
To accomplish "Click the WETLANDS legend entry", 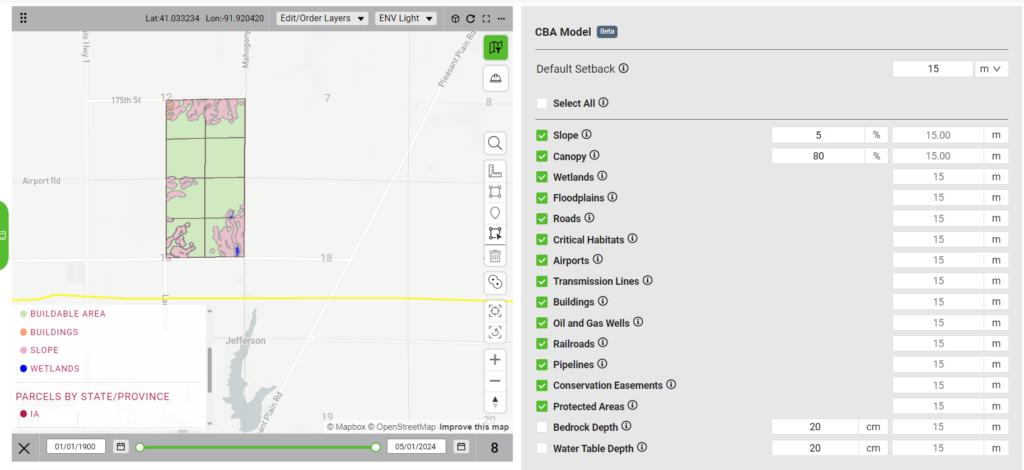I will [50, 369].
